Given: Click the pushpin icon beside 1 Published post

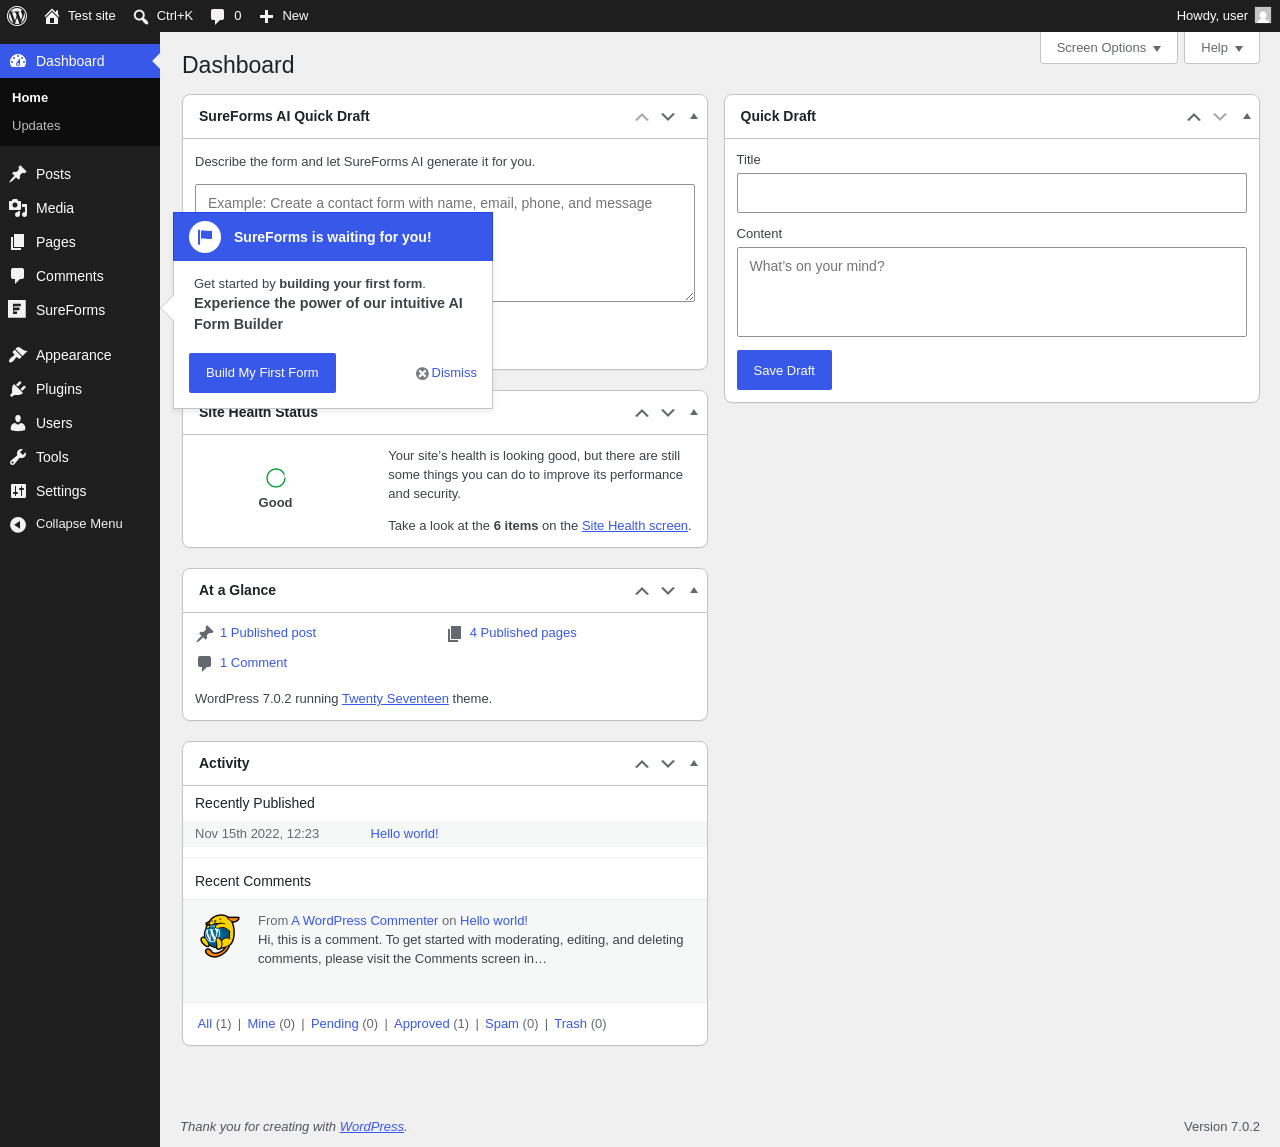Looking at the screenshot, I should pos(205,634).
